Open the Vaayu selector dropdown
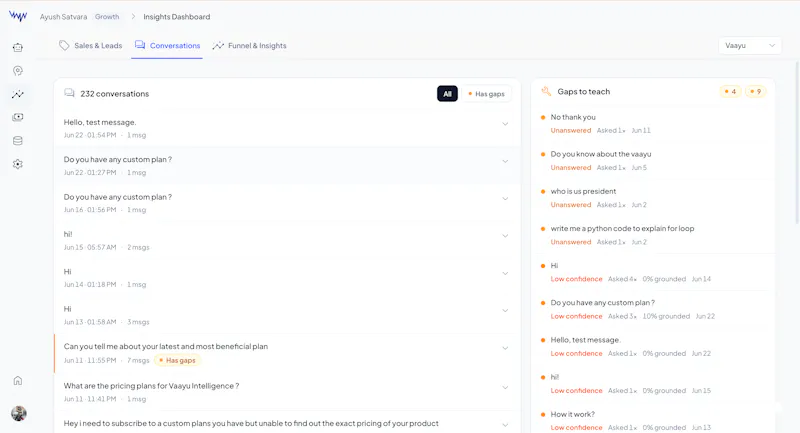The height and width of the screenshot is (433, 800). click(749, 45)
